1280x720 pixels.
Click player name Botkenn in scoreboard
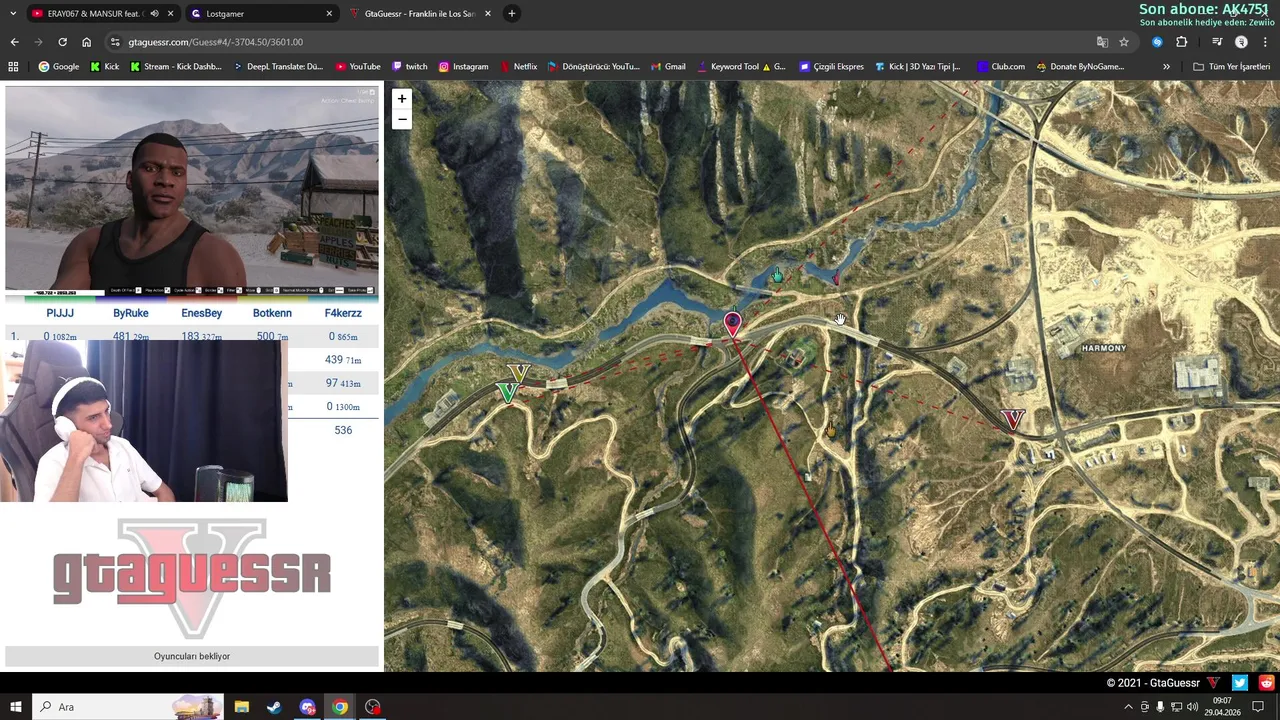coord(272,313)
